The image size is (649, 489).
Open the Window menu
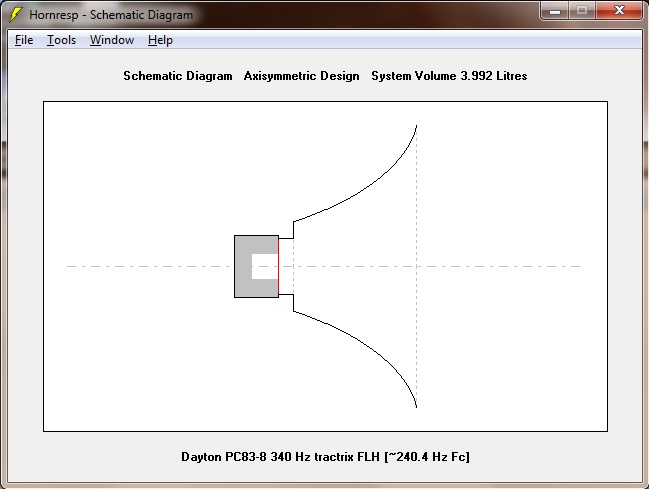tap(112, 40)
